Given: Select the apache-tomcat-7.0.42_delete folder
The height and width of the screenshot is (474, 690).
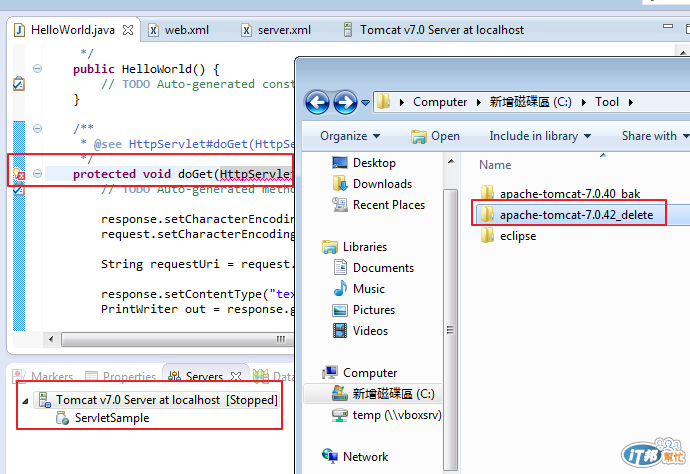Looking at the screenshot, I should tap(568, 214).
